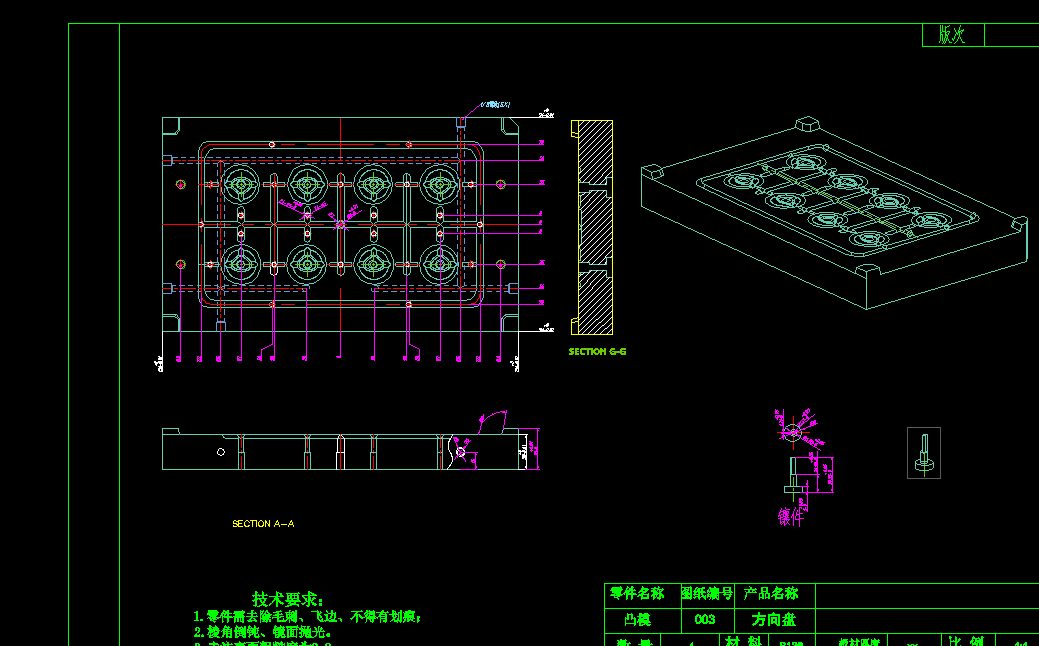Click the '零件名称' title block cell
The height and width of the screenshot is (646, 1039).
click(642, 595)
